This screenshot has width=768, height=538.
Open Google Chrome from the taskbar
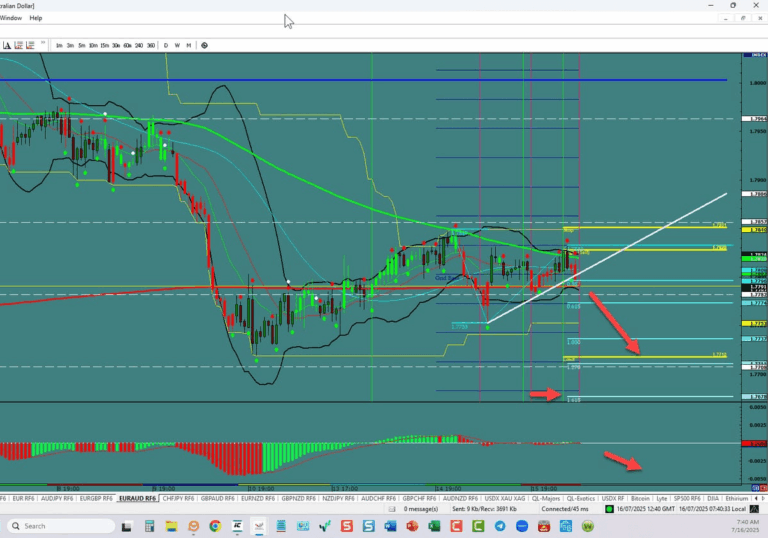tap(215, 526)
